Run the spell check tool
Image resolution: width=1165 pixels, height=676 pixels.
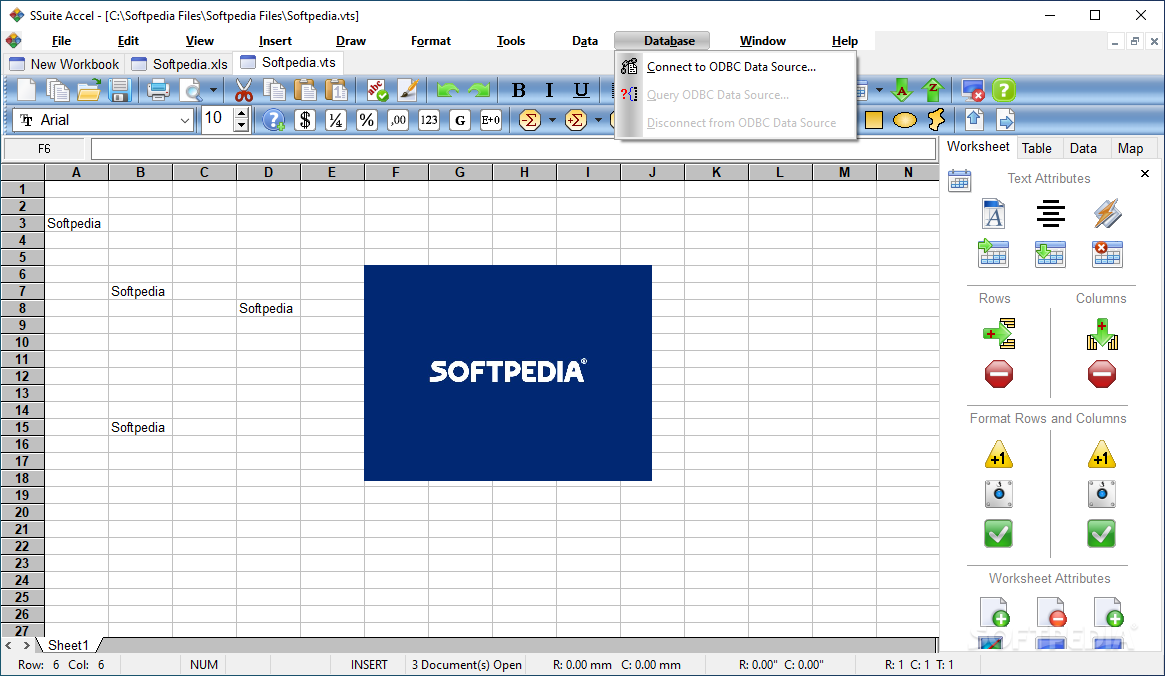(377, 91)
